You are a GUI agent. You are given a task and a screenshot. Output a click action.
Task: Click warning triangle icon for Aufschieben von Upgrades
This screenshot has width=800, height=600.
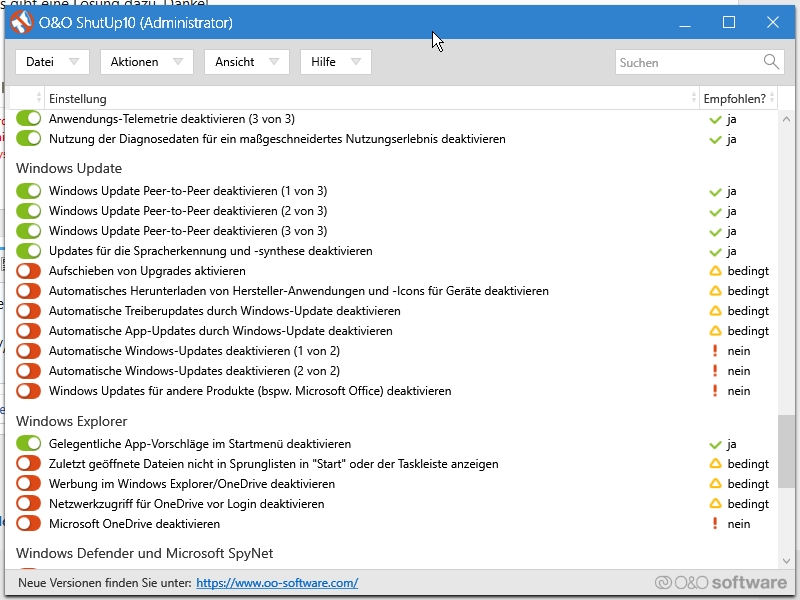[715, 271]
